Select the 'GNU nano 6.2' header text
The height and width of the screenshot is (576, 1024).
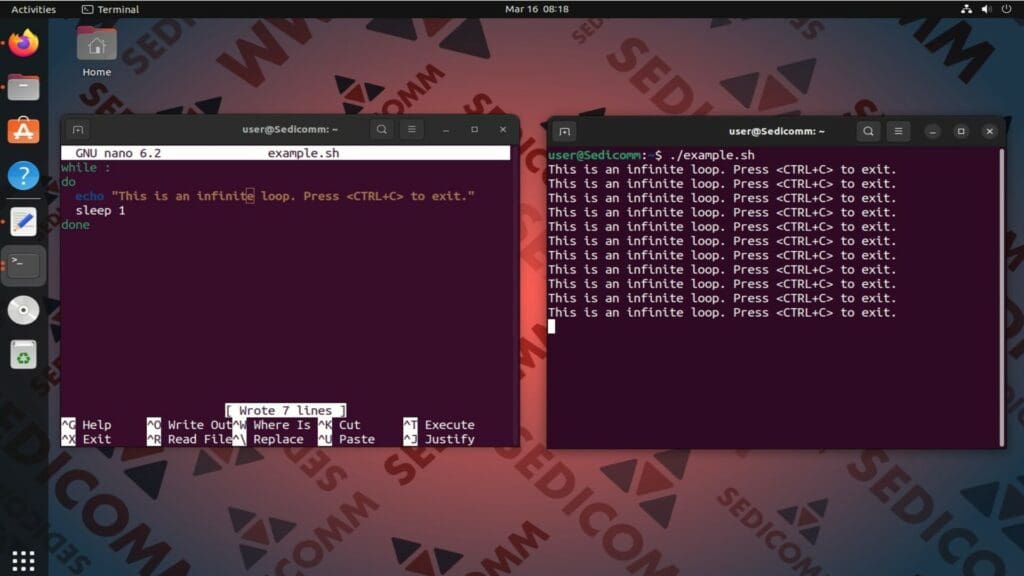(x=118, y=153)
